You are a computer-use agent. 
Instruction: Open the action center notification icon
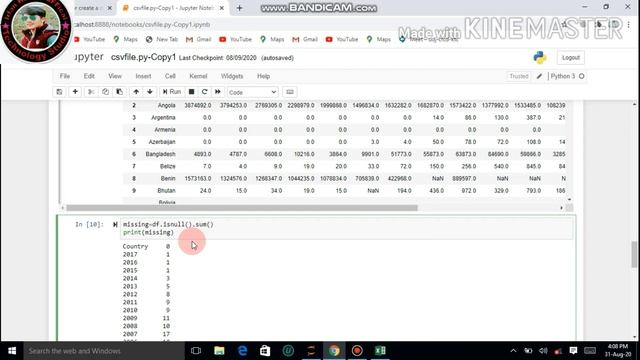573,351
